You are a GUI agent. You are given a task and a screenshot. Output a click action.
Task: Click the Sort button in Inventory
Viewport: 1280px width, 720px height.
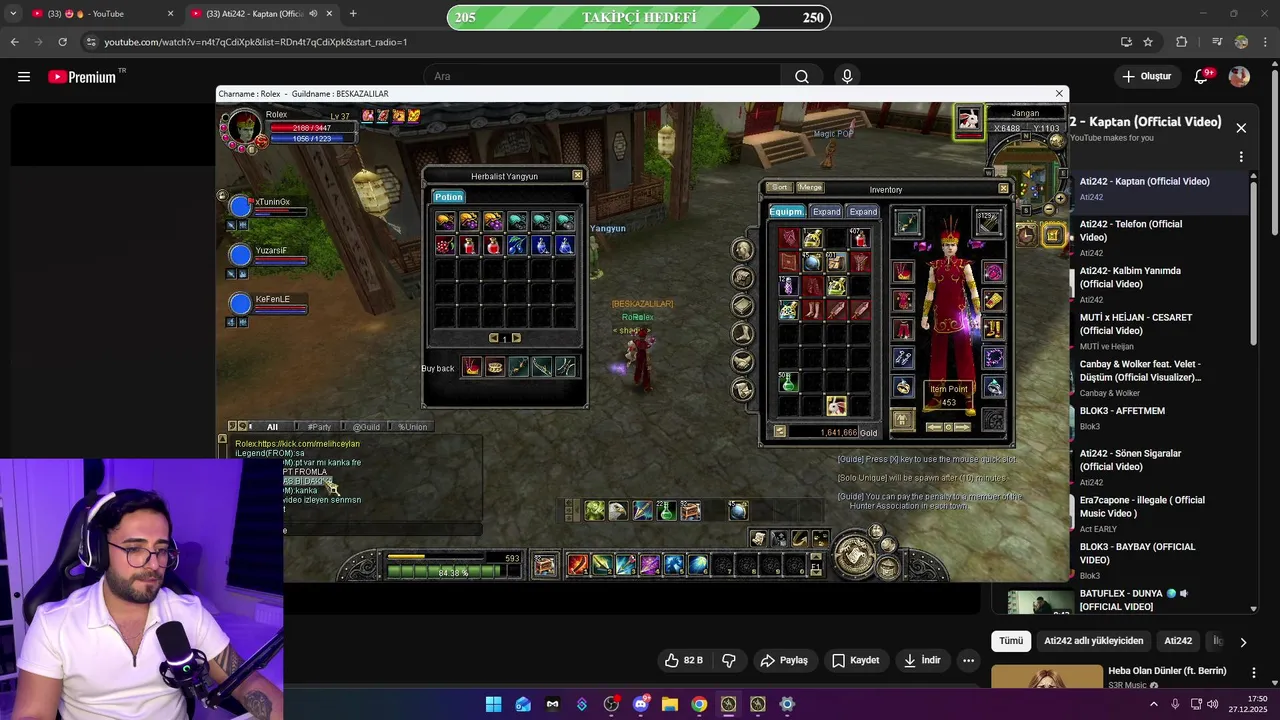[x=779, y=187]
